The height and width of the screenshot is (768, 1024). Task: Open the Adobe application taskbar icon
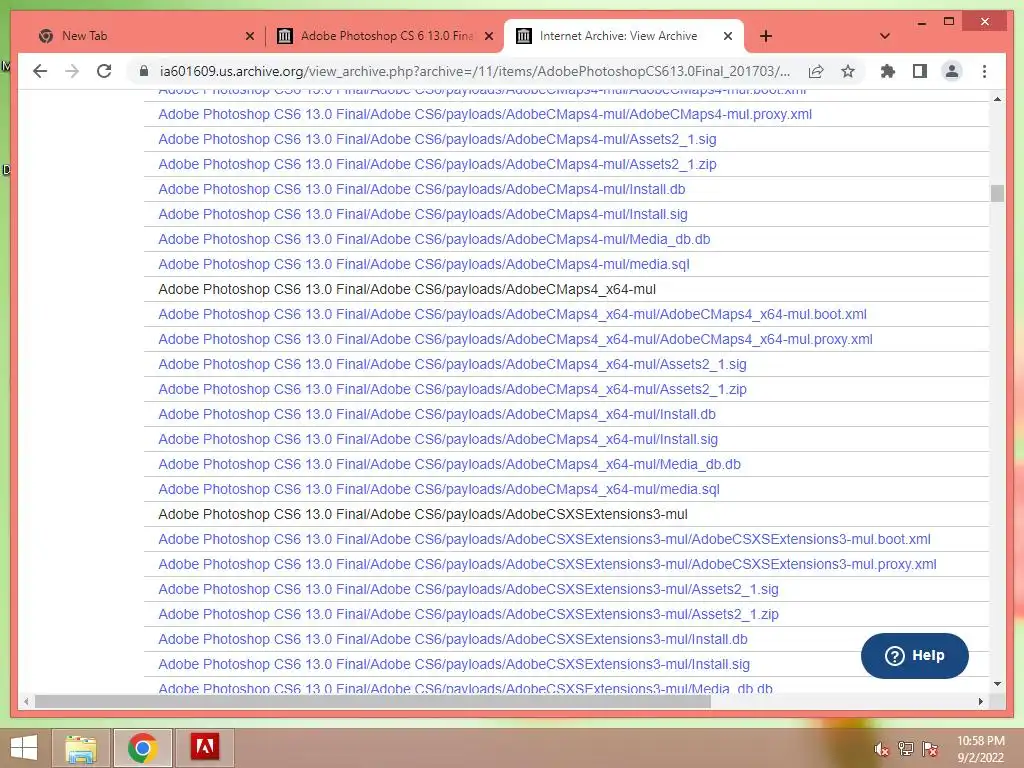coord(204,748)
